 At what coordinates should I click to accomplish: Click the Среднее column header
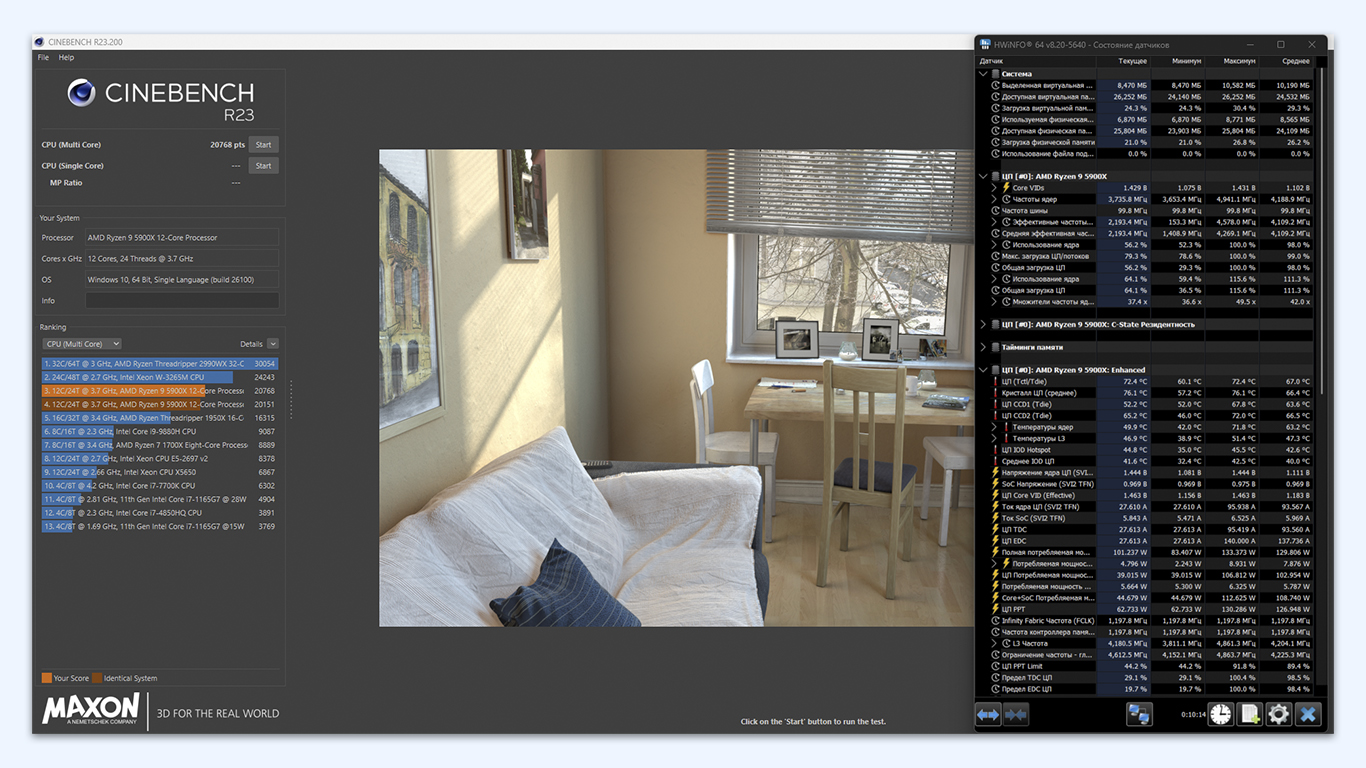1286,61
